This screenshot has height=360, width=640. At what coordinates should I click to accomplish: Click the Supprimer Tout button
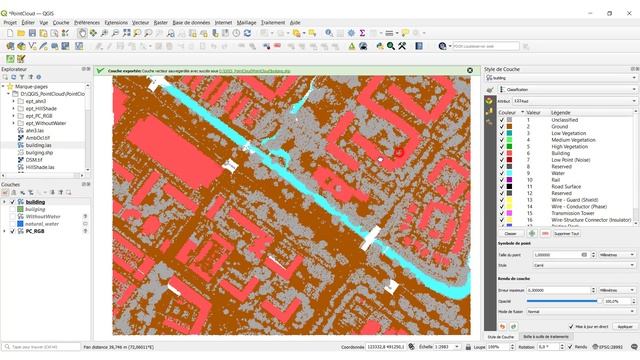(x=567, y=233)
